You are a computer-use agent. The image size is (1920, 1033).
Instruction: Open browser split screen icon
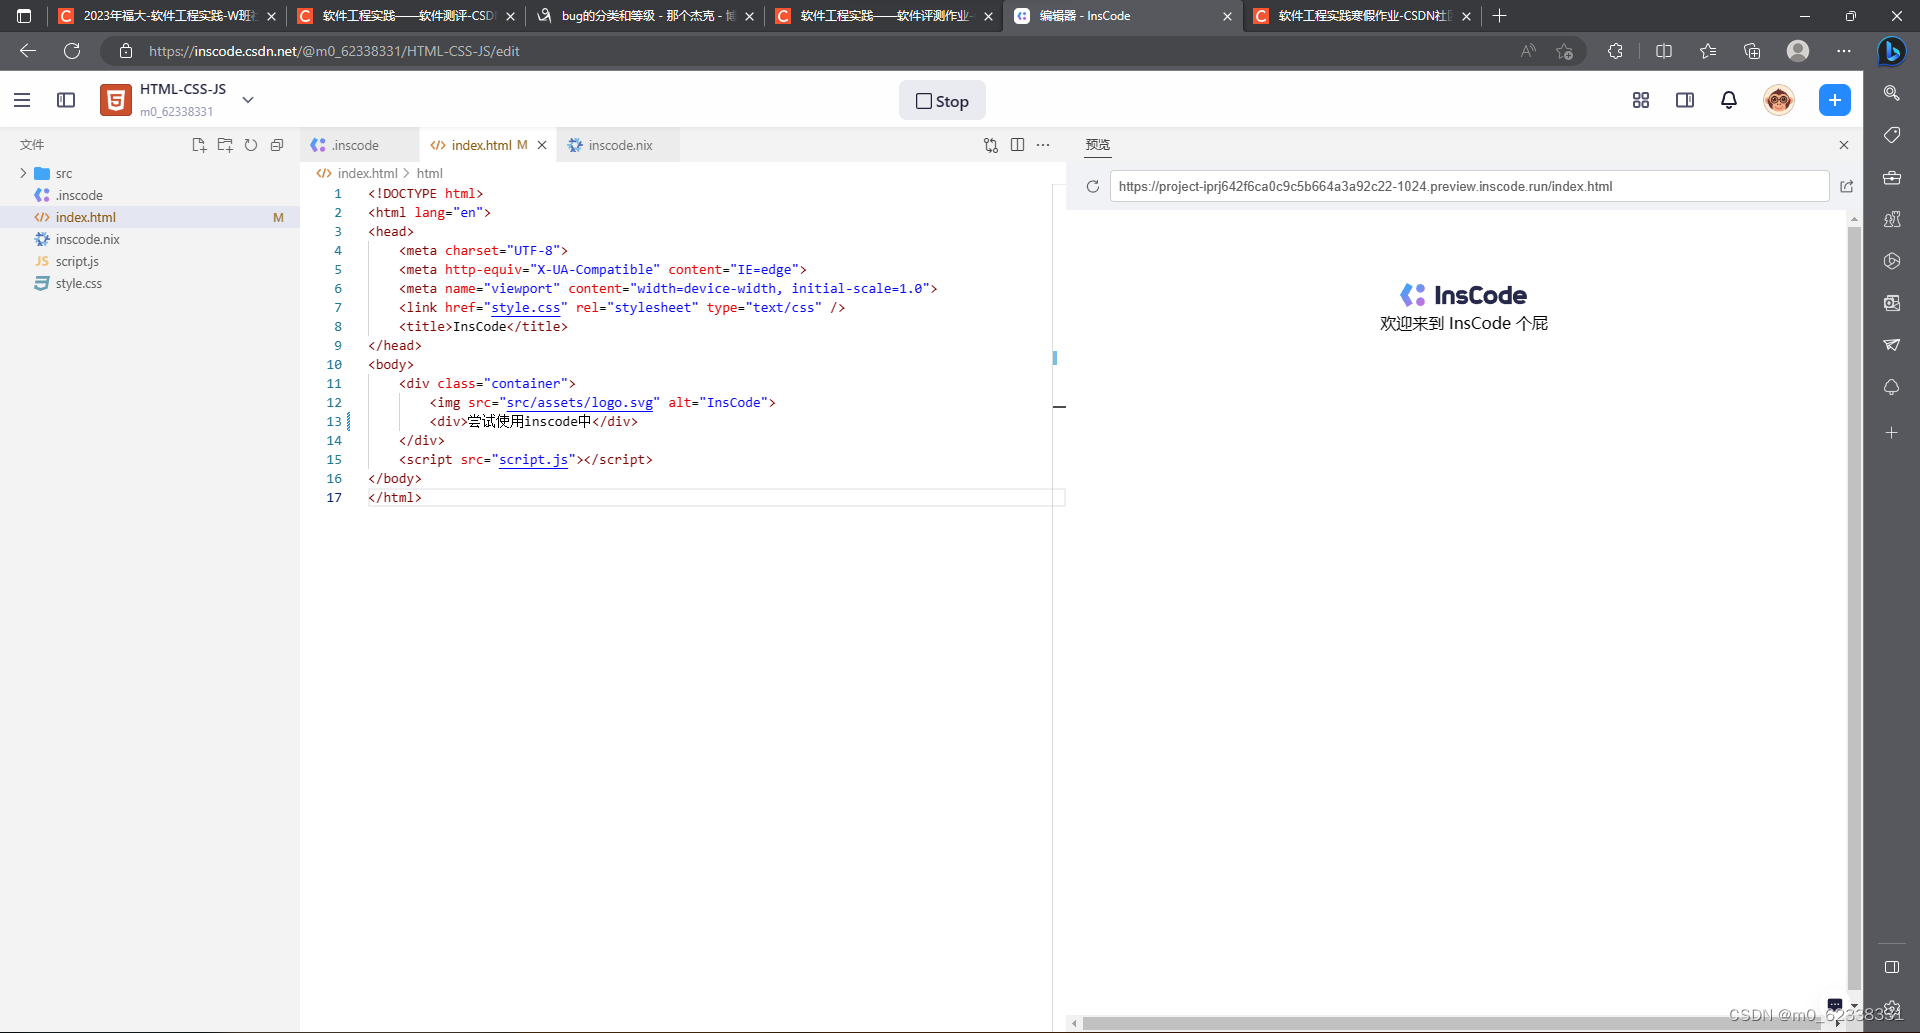tap(1664, 51)
